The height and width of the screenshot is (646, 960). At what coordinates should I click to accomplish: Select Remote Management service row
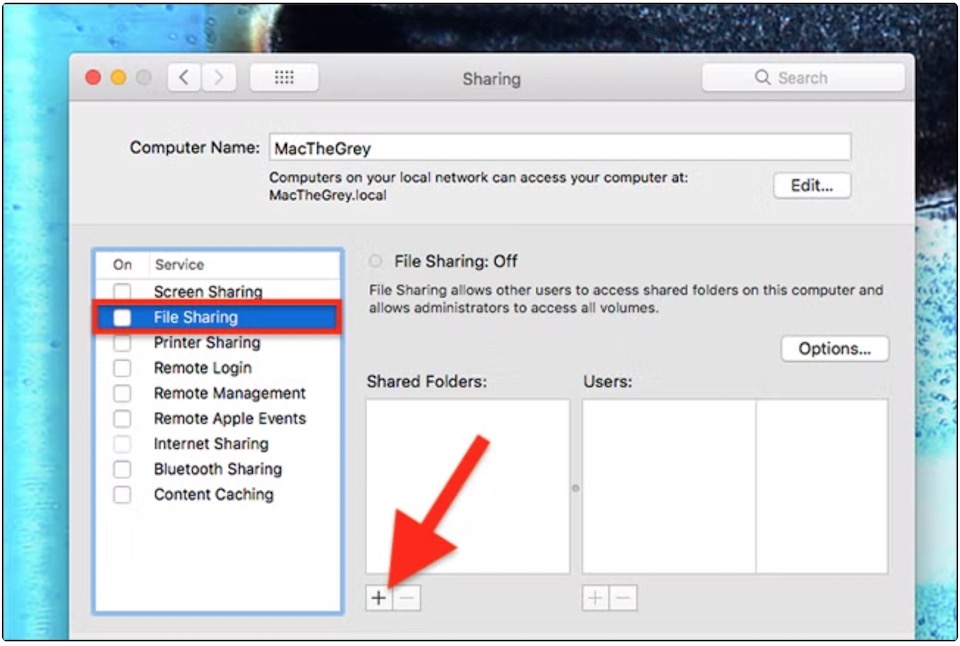pyautogui.click(x=217, y=393)
